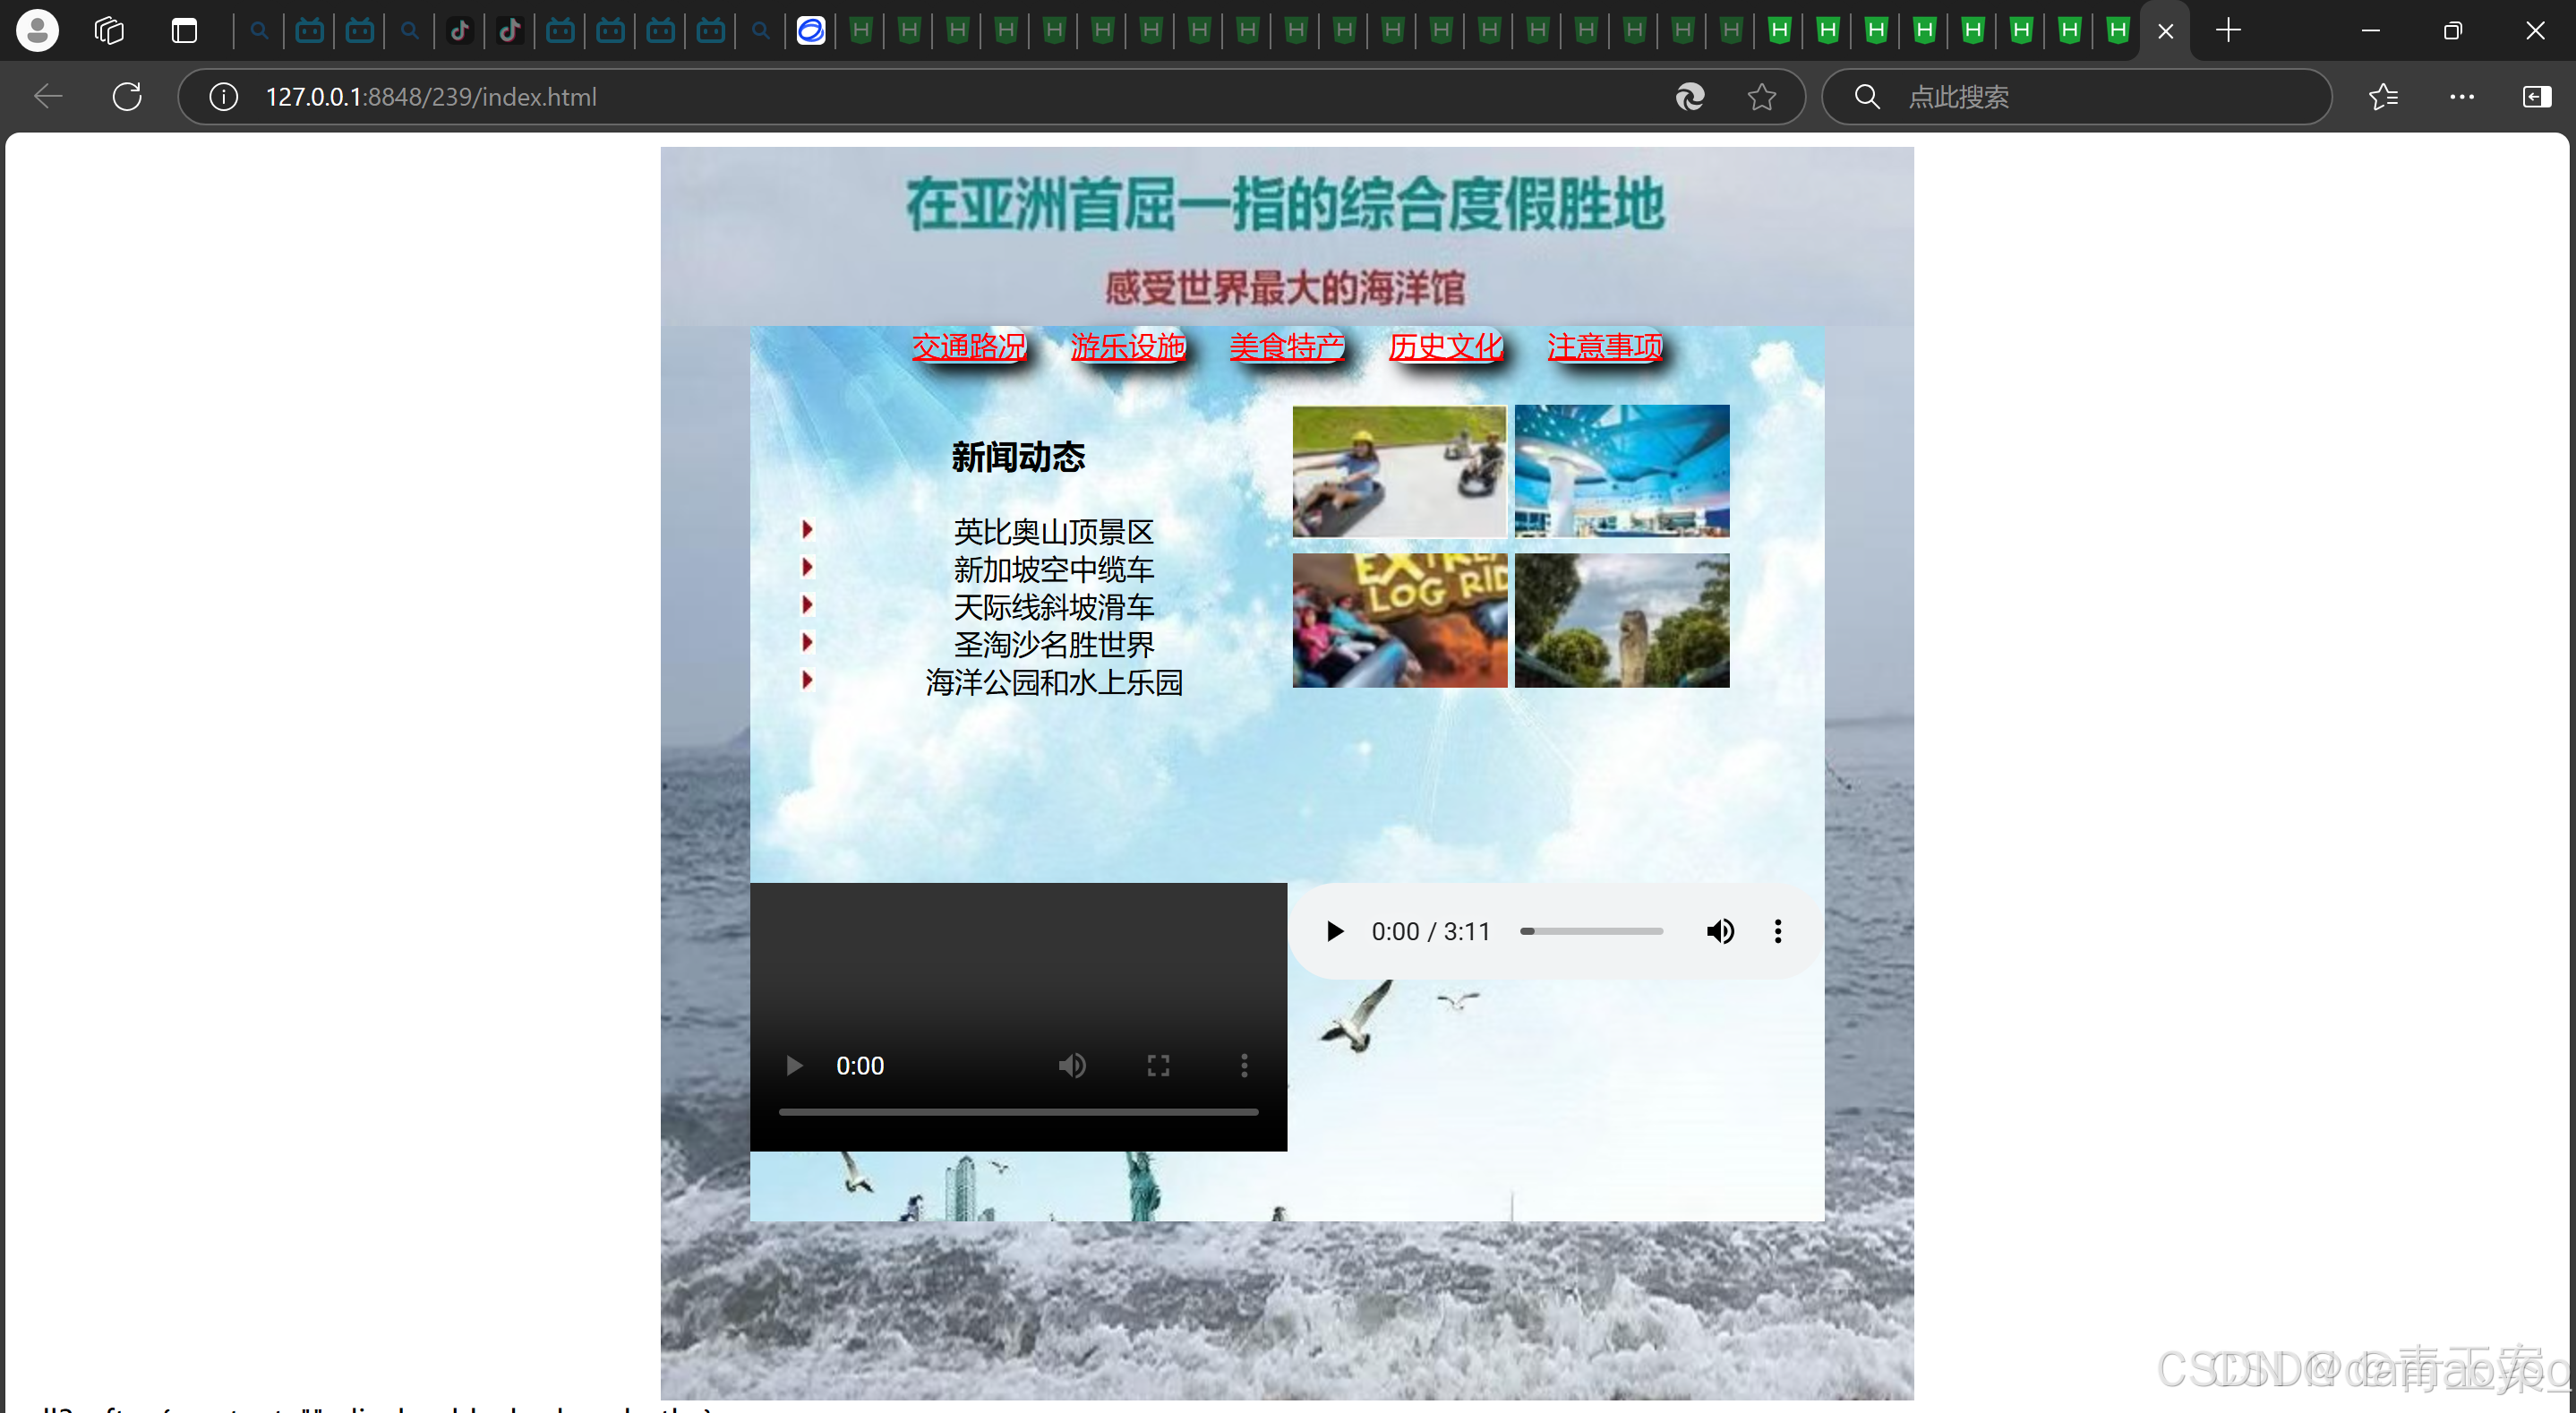Open video player more options menu

tap(1244, 1066)
